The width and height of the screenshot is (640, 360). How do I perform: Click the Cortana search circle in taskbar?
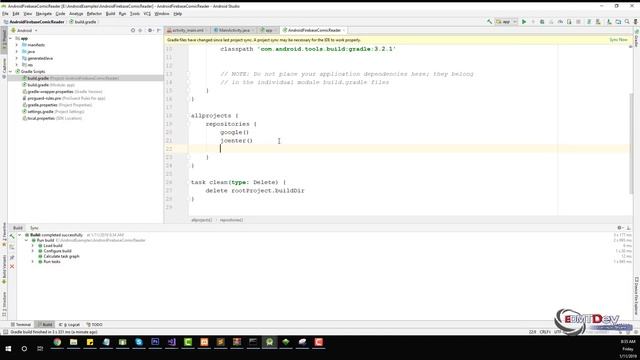click(24, 349)
